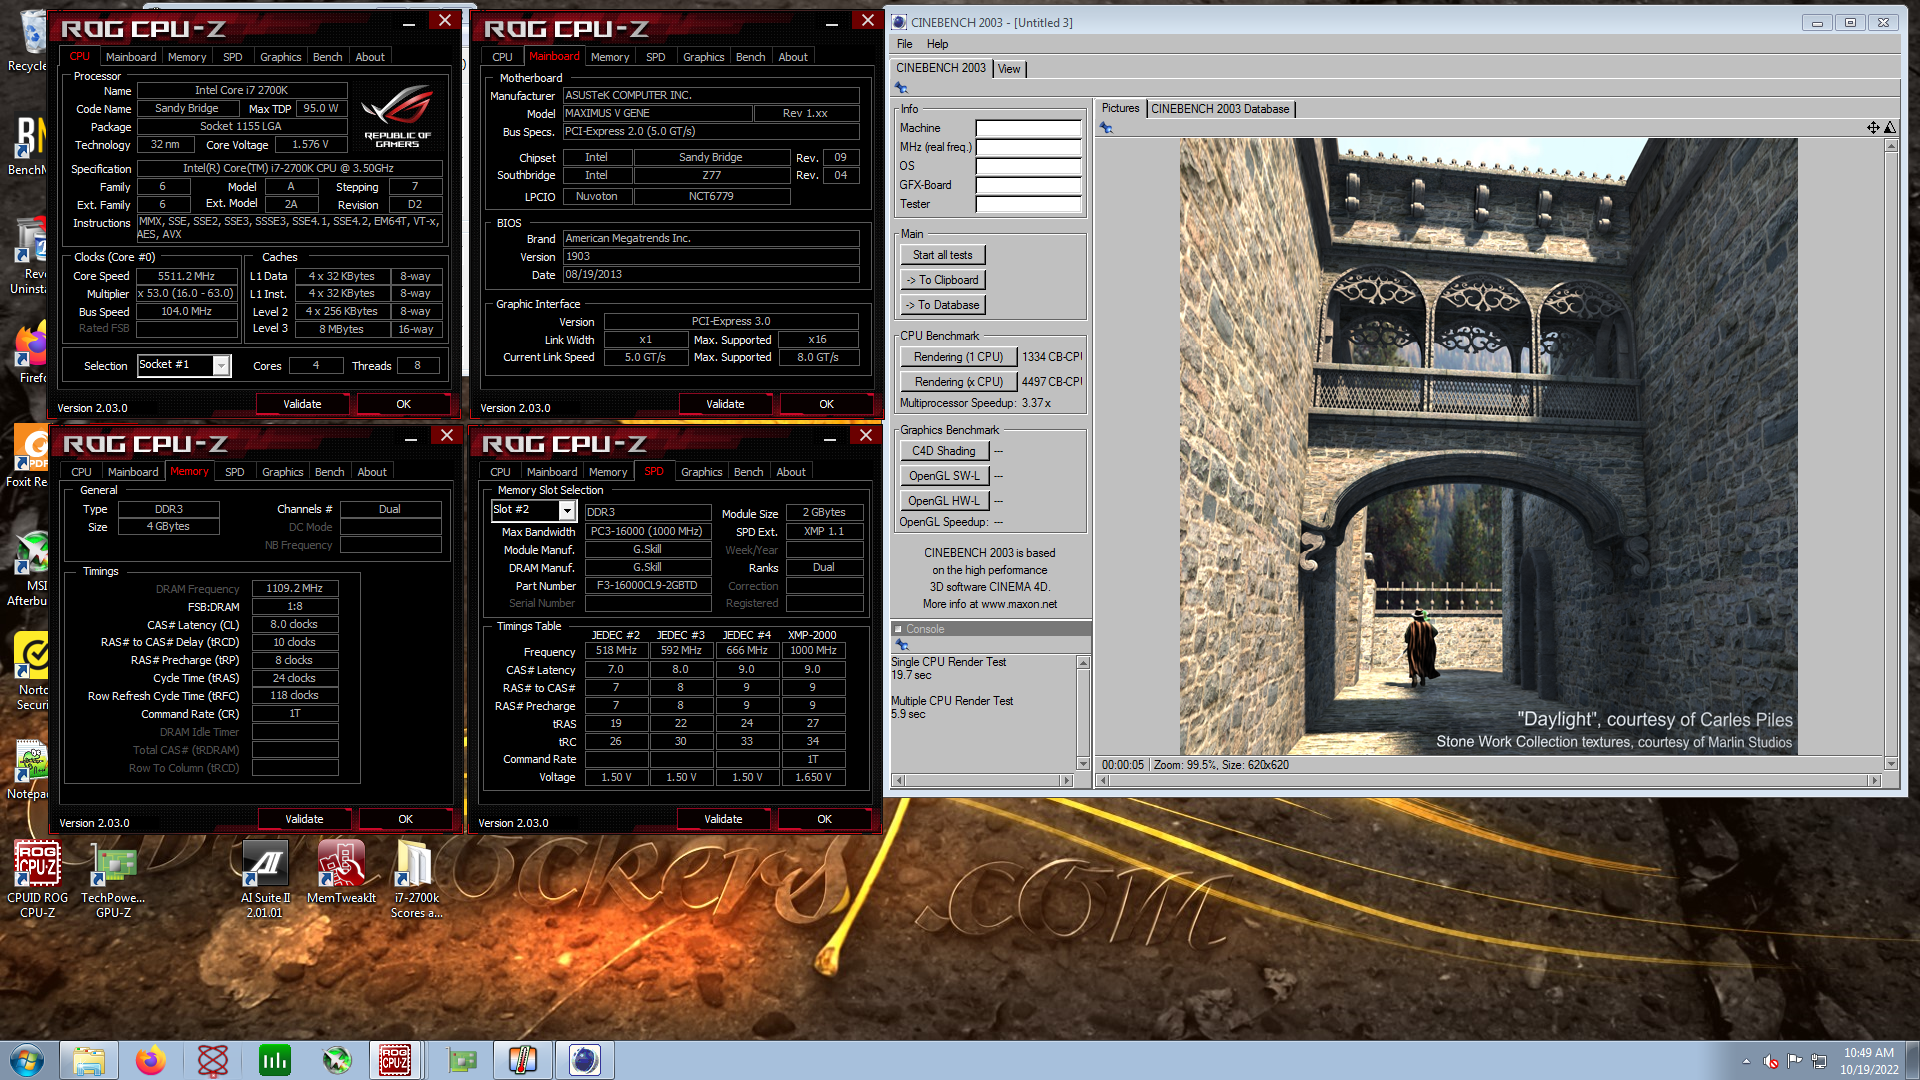Click the move (four-arrow) icon in picture viewer
The height and width of the screenshot is (1080, 1920).
(x=1873, y=127)
